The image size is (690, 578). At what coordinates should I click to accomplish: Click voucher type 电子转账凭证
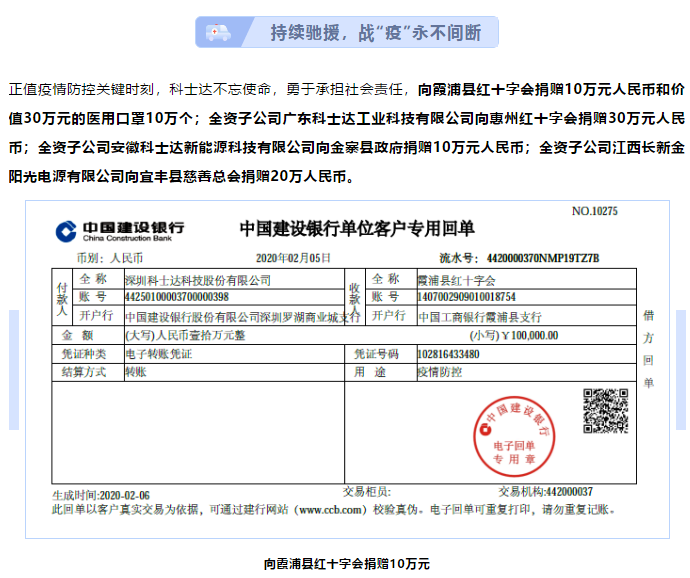click(159, 354)
